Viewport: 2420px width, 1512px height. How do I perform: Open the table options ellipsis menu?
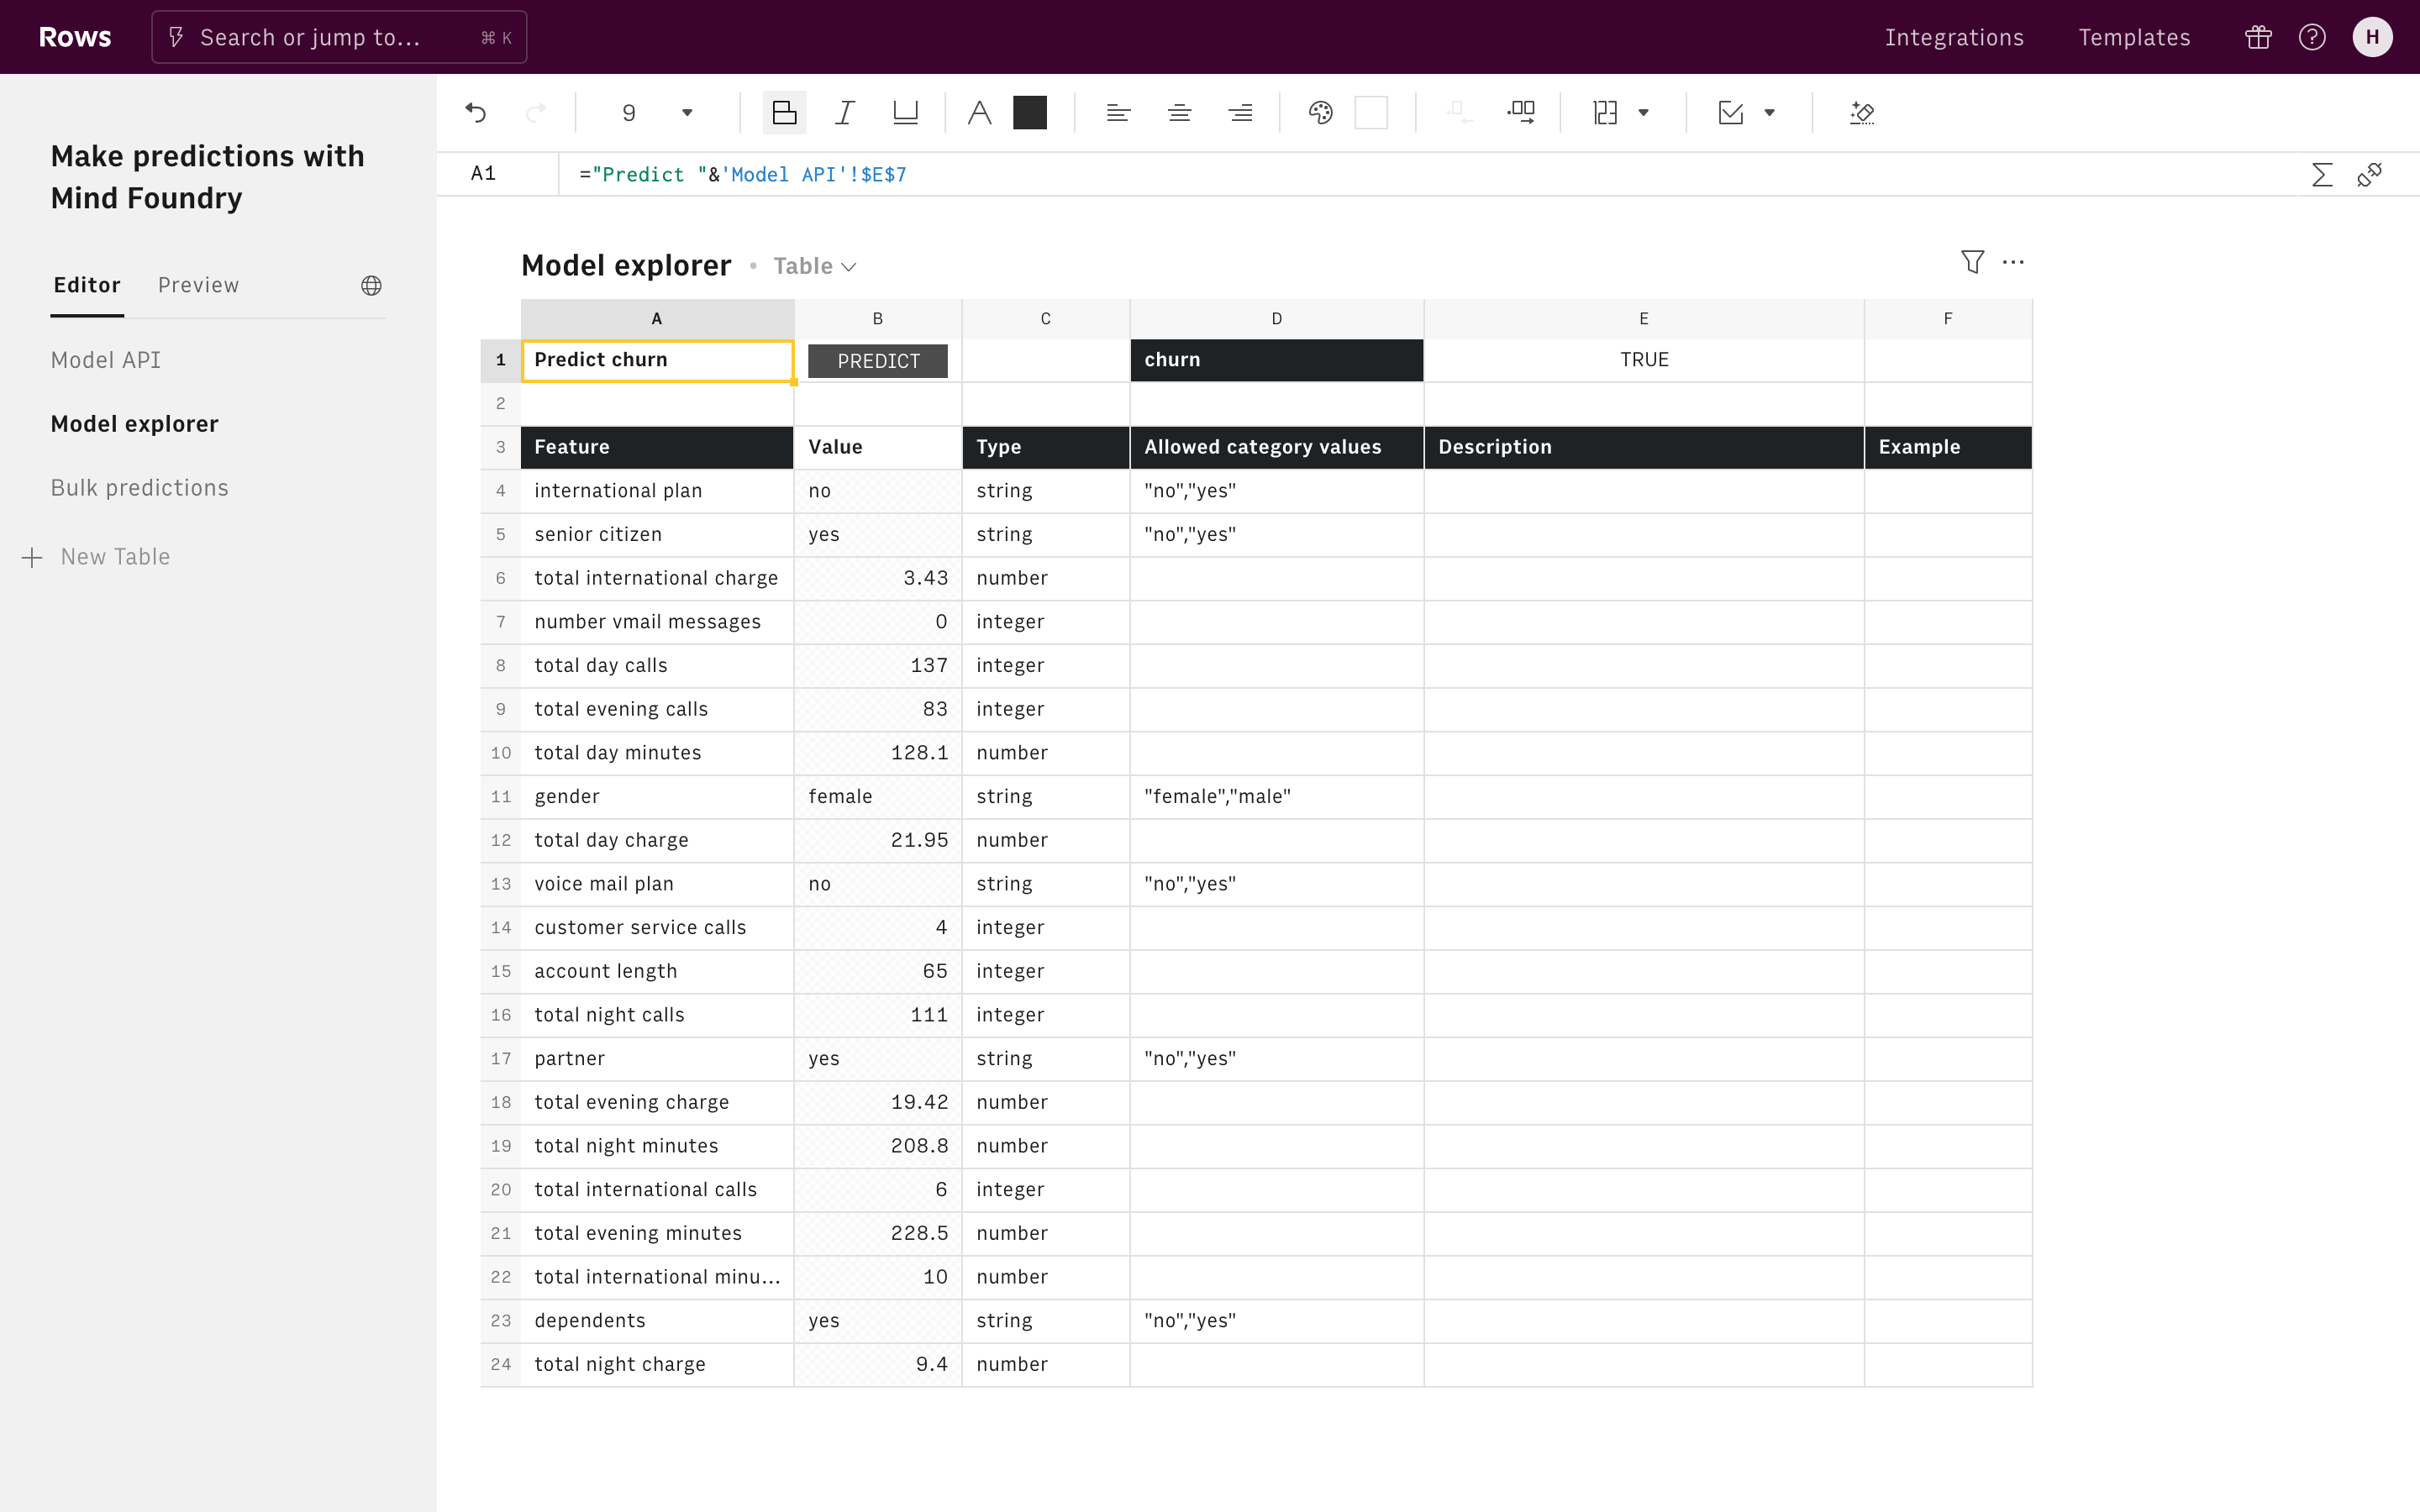2013,262
